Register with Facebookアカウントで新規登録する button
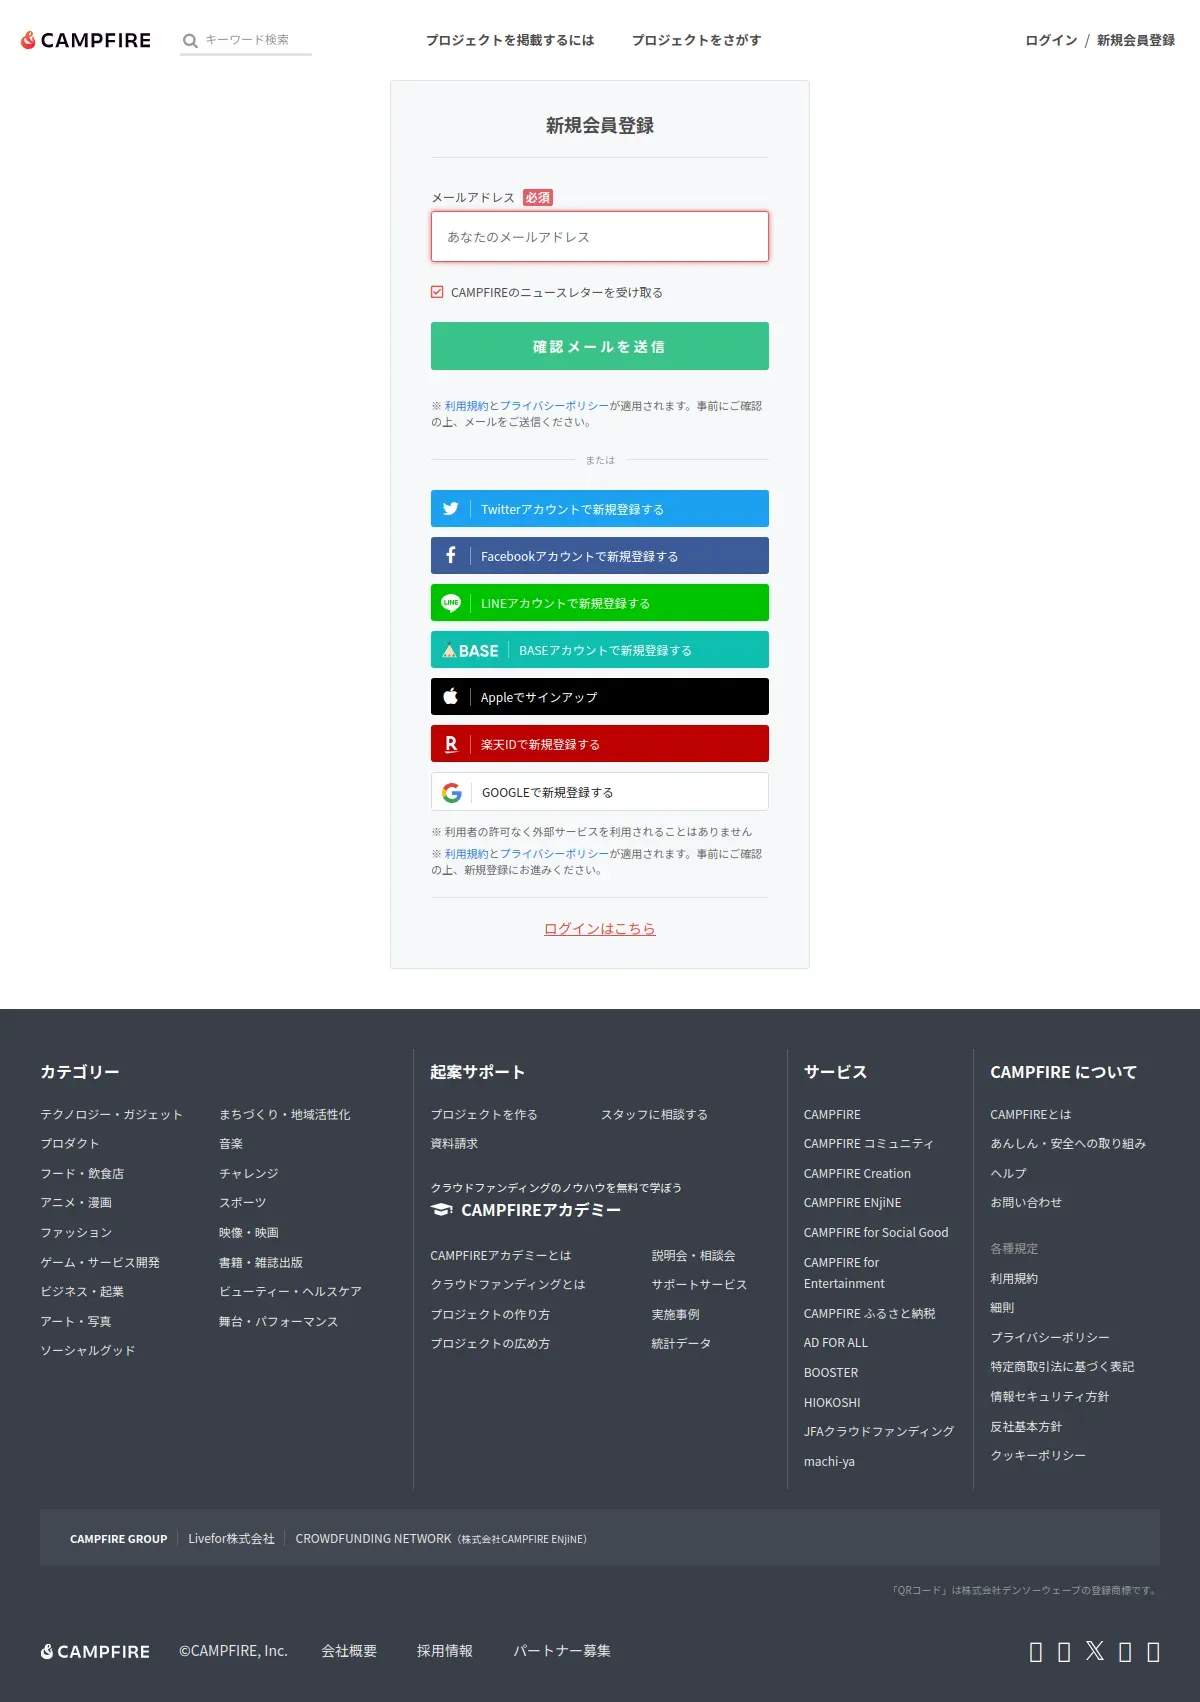Viewport: 1200px width, 1702px height. [600, 556]
